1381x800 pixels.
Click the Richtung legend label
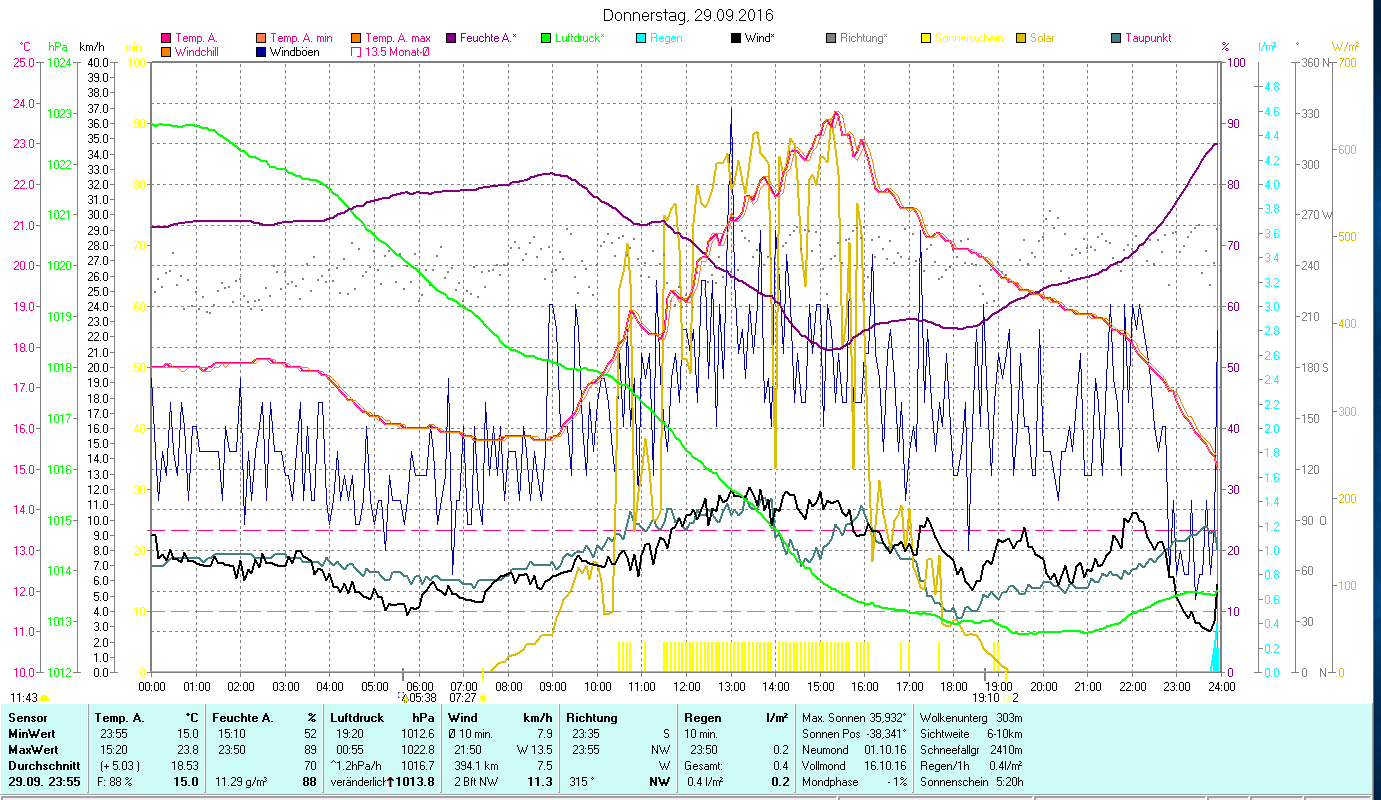[863, 38]
